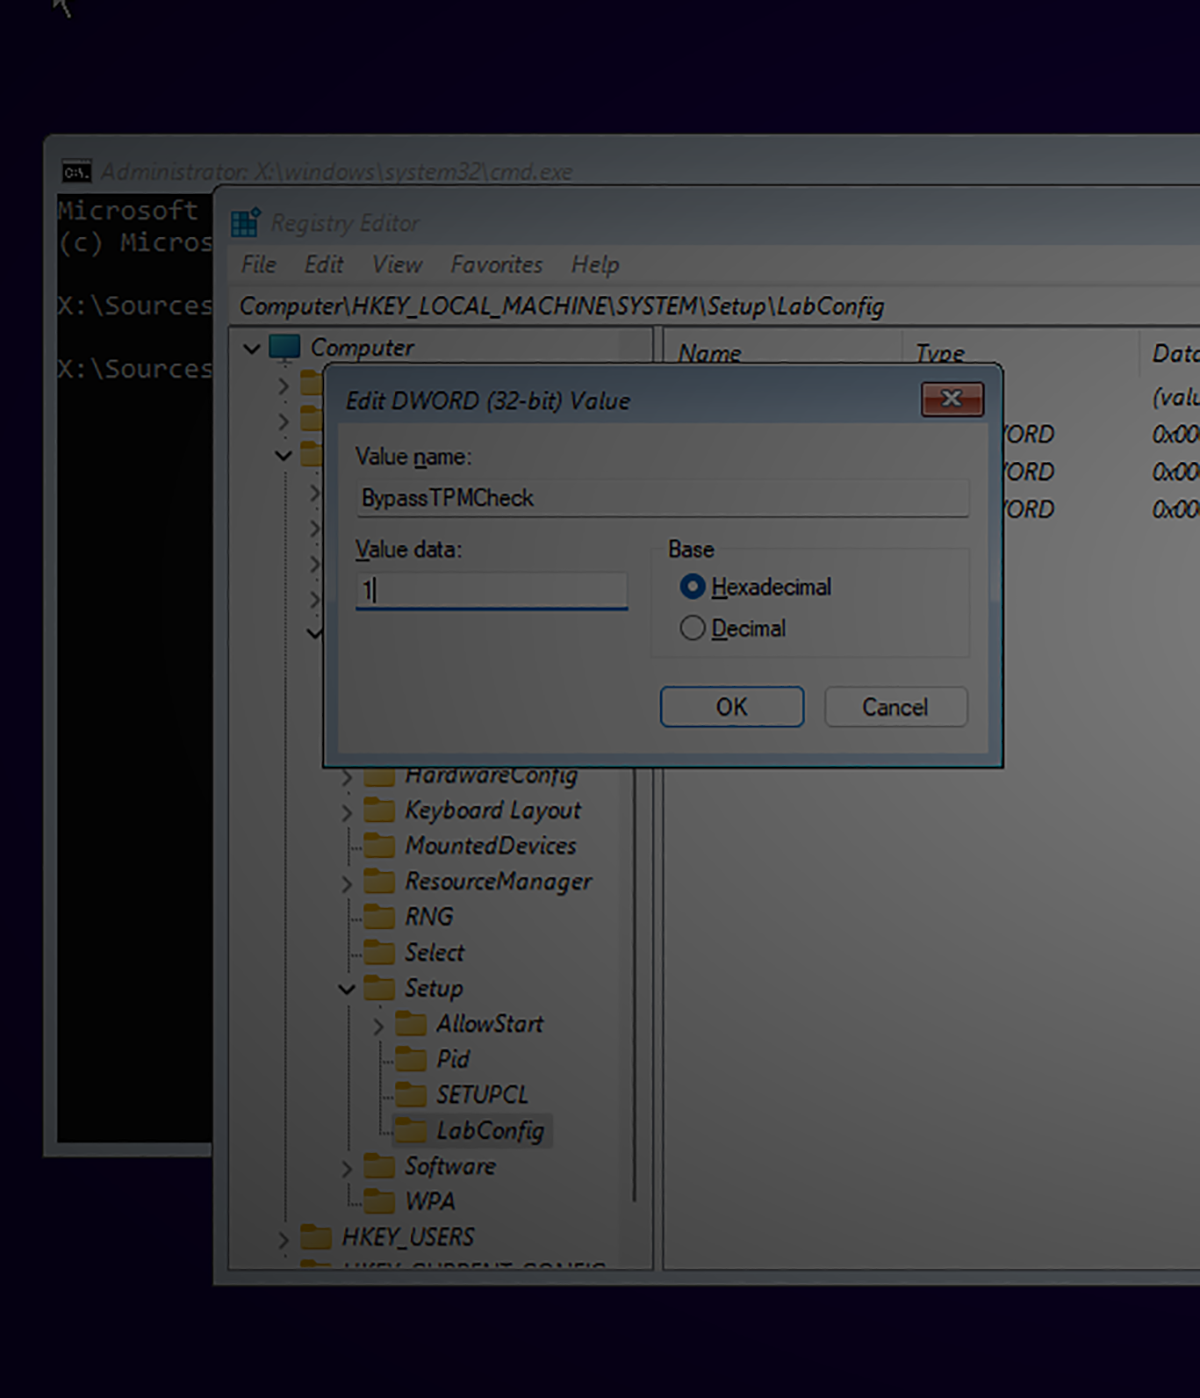Click the Keyboard Layout folder icon
The height and width of the screenshot is (1398, 1200).
[380, 810]
